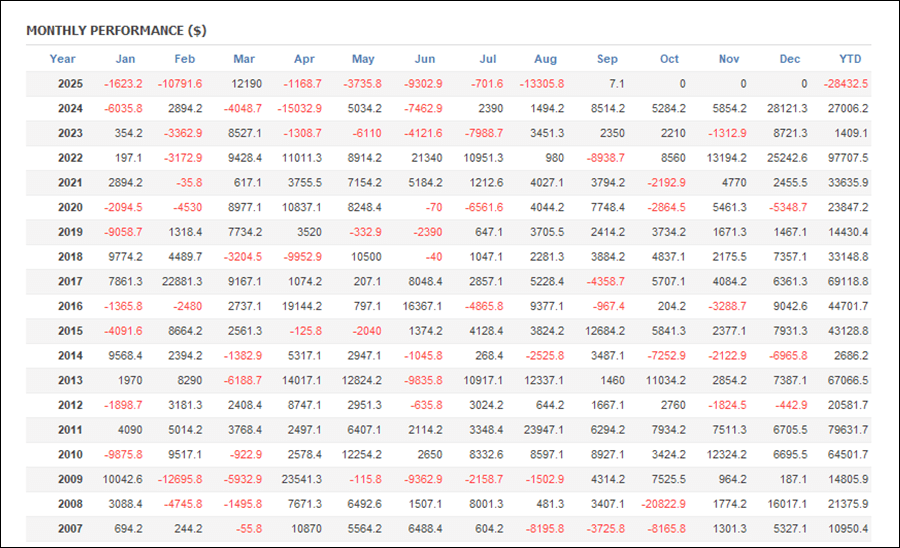Click the 2007 year row label
The width and height of the screenshot is (900, 548).
coord(69,528)
